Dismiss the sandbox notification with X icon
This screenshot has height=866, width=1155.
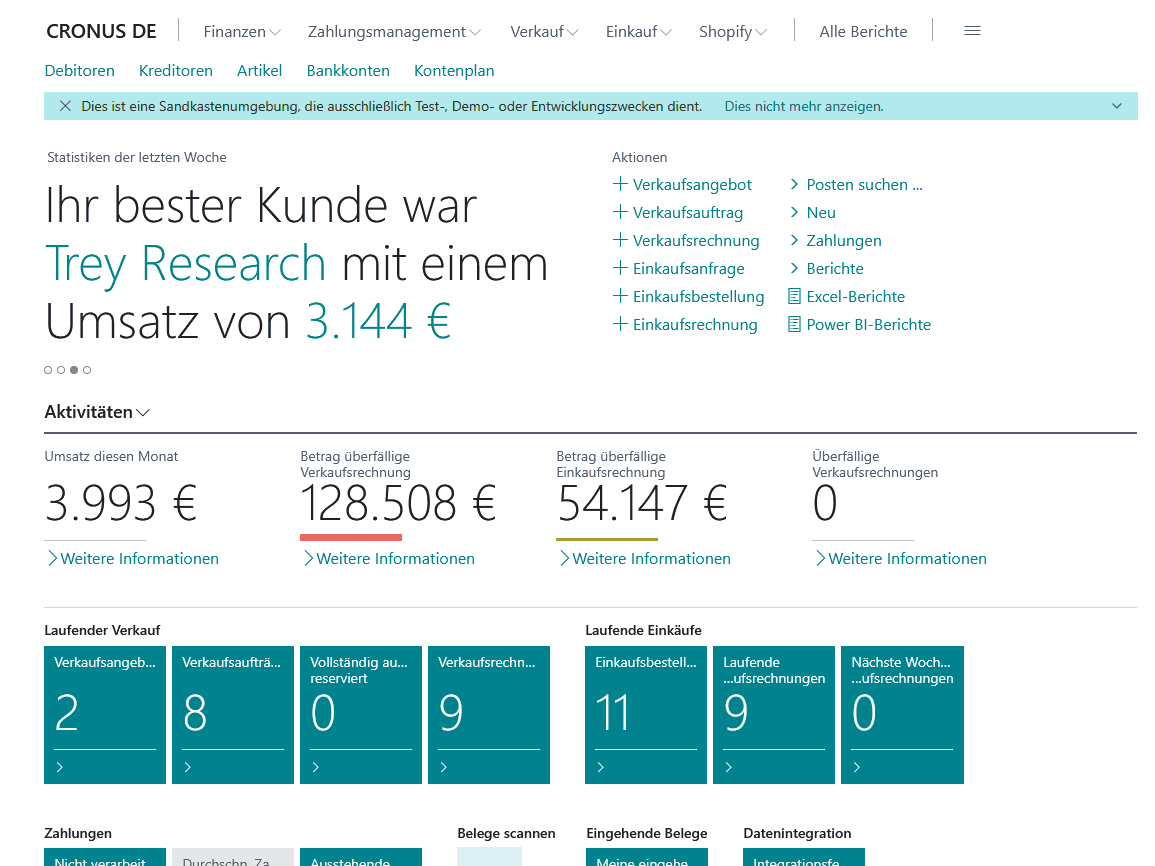[x=65, y=106]
